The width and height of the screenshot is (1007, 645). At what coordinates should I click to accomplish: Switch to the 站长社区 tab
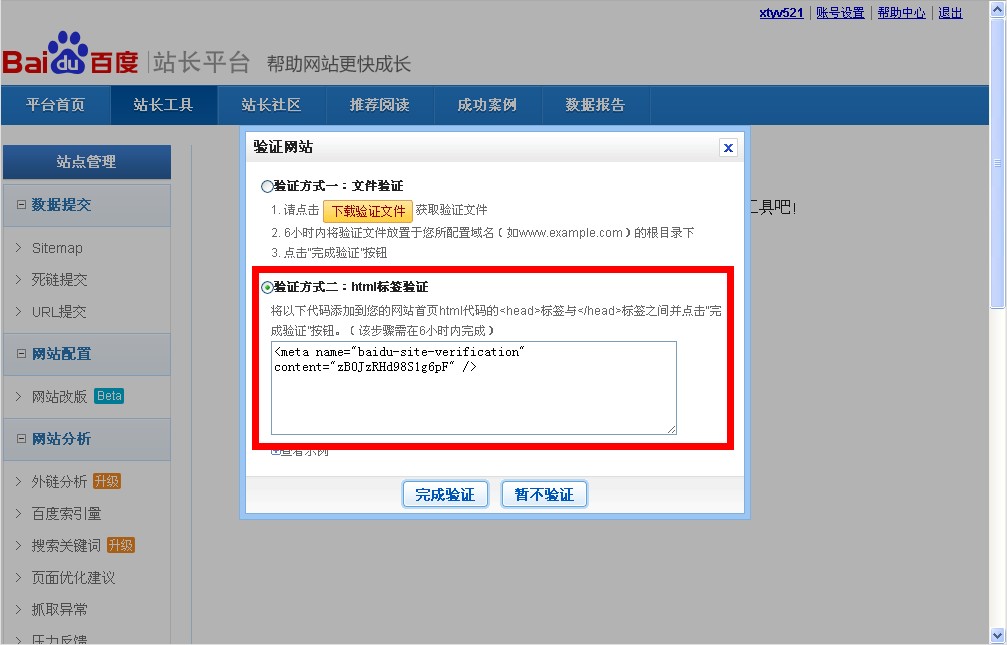click(270, 105)
